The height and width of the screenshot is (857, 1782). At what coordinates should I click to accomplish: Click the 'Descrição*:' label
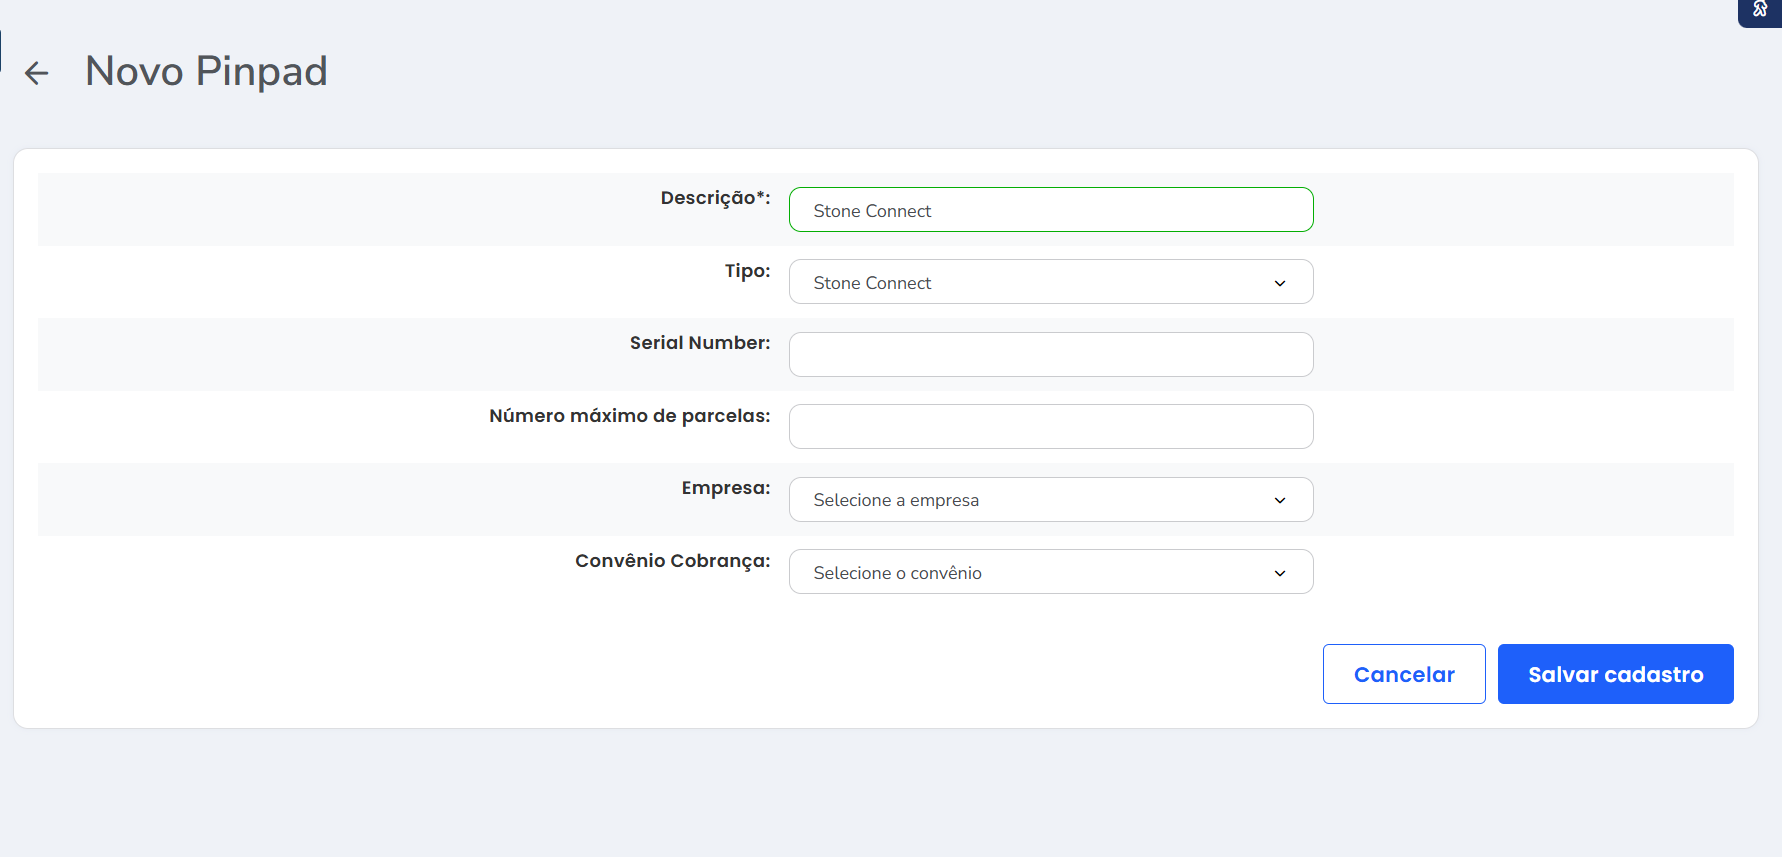click(714, 198)
